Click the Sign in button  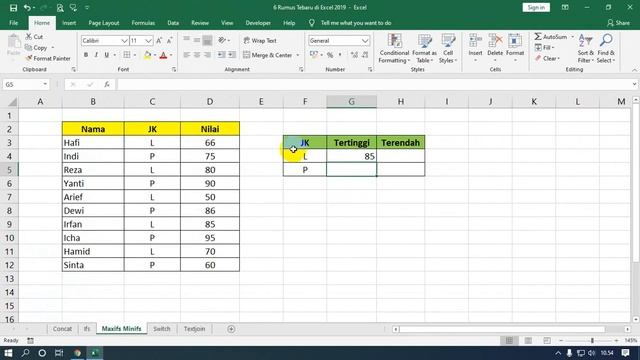[x=536, y=7]
